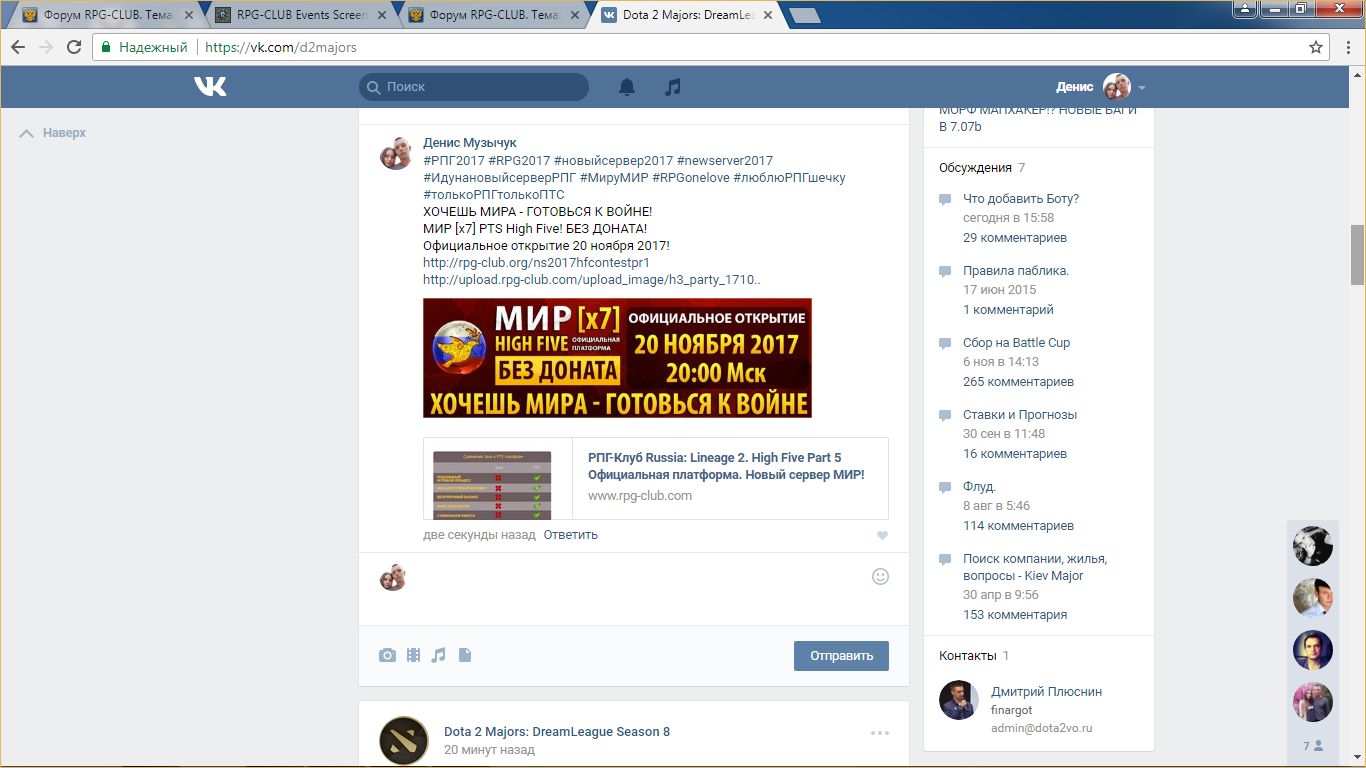Open discussion Правила паблика.
The image size is (1366, 768).
[x=1016, y=271]
